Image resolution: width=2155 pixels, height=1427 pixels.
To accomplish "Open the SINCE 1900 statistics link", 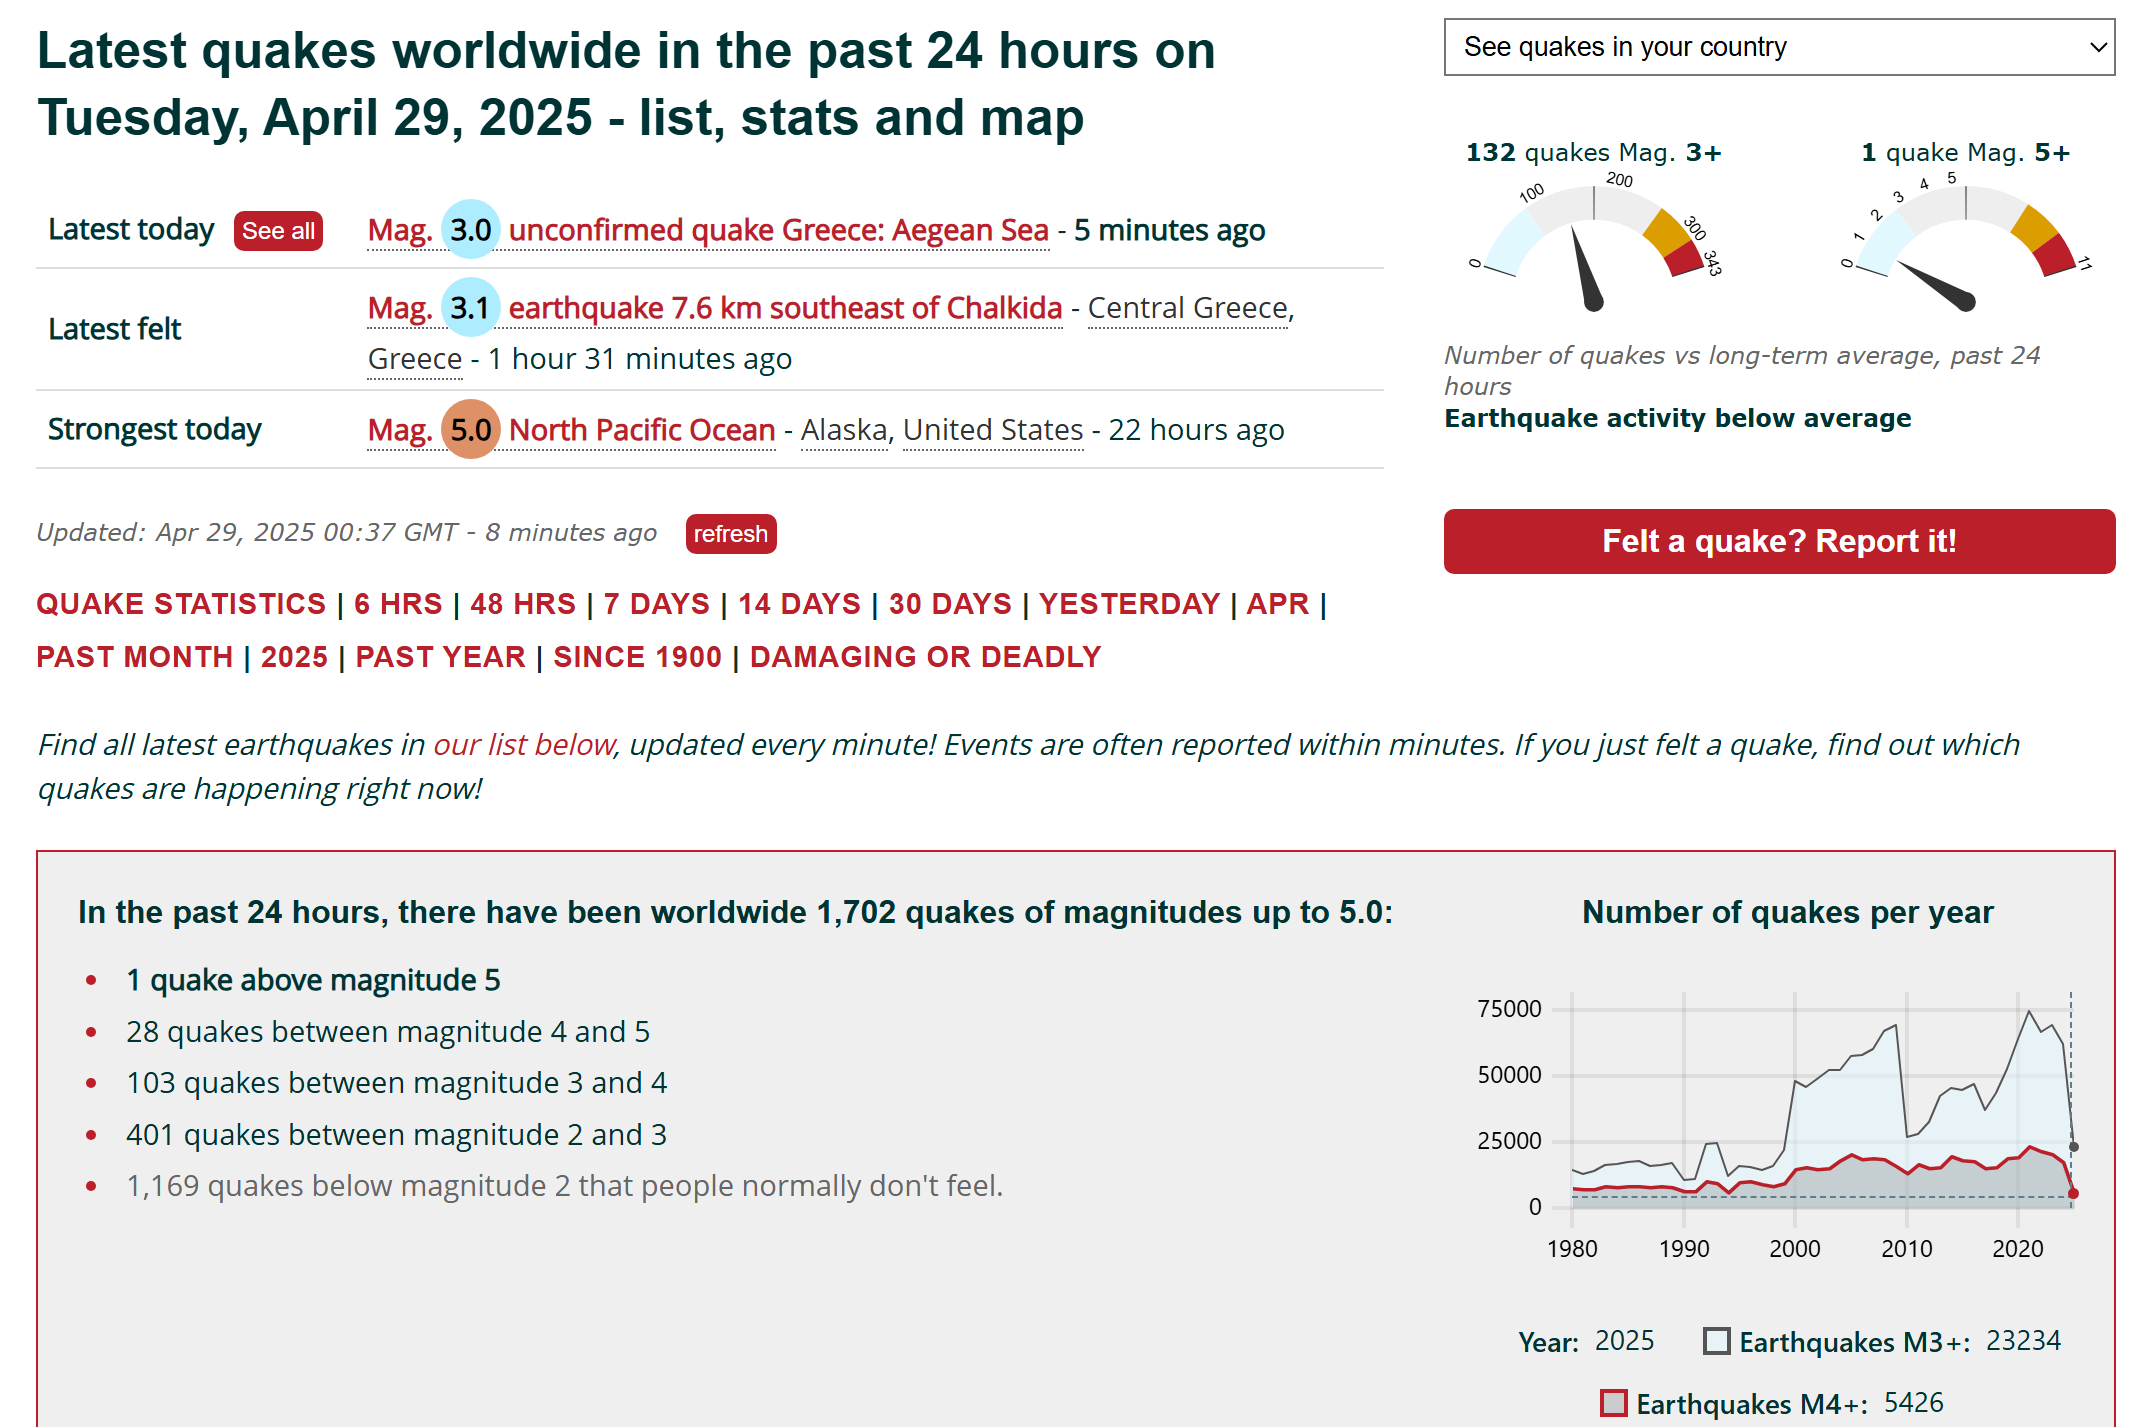I will (x=637, y=657).
